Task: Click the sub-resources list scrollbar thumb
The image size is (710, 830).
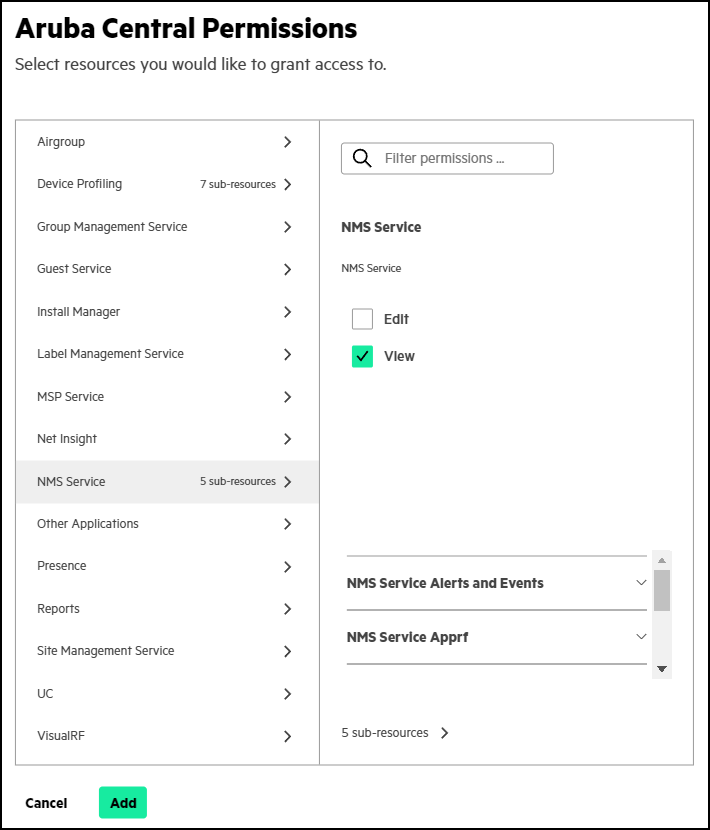Action: click(x=662, y=590)
